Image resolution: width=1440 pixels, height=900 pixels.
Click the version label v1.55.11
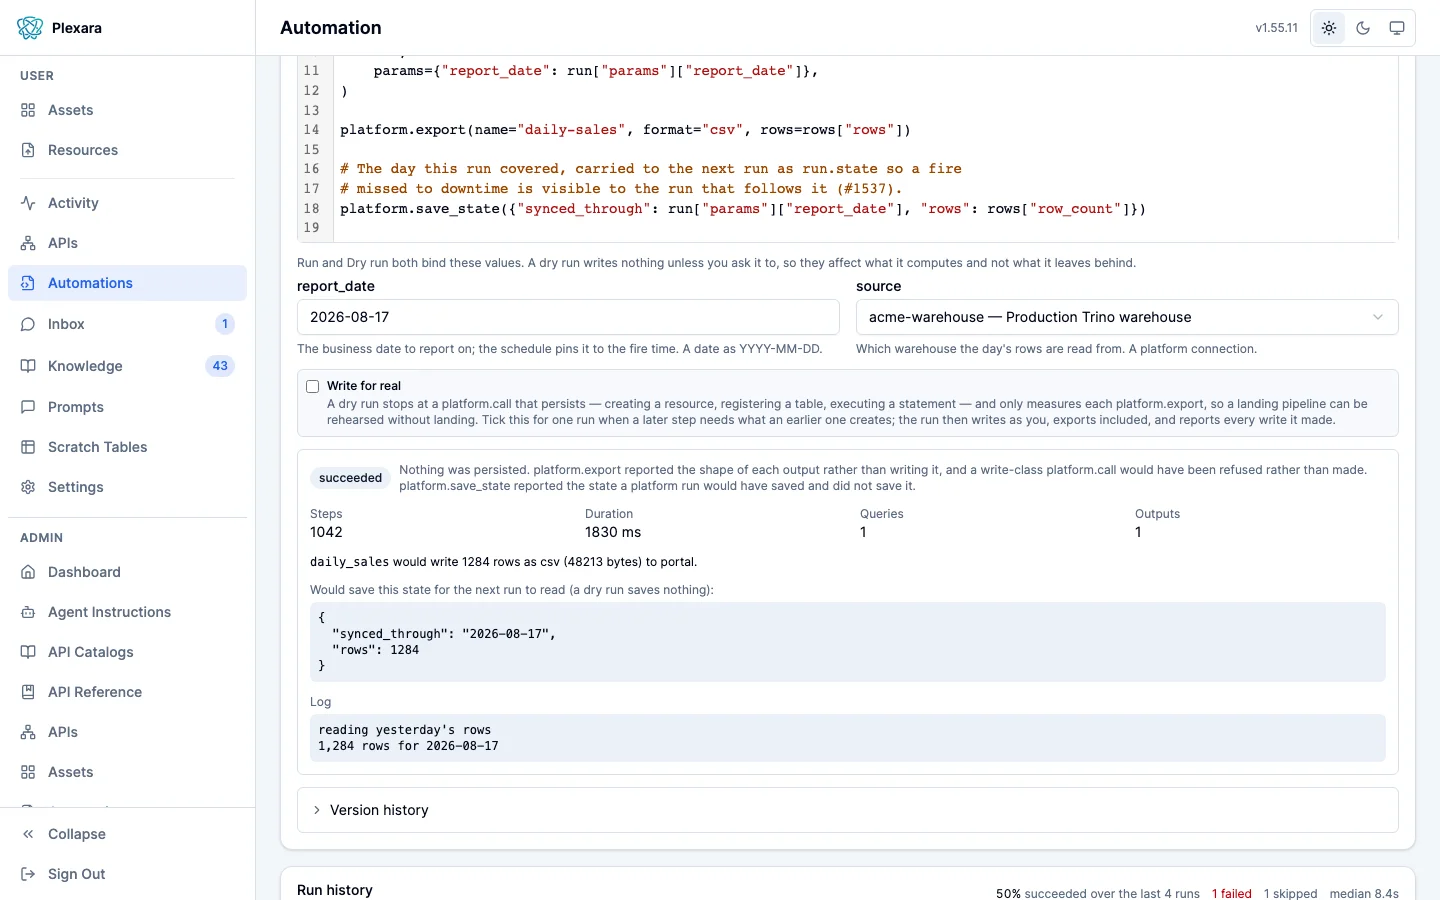tap(1277, 28)
